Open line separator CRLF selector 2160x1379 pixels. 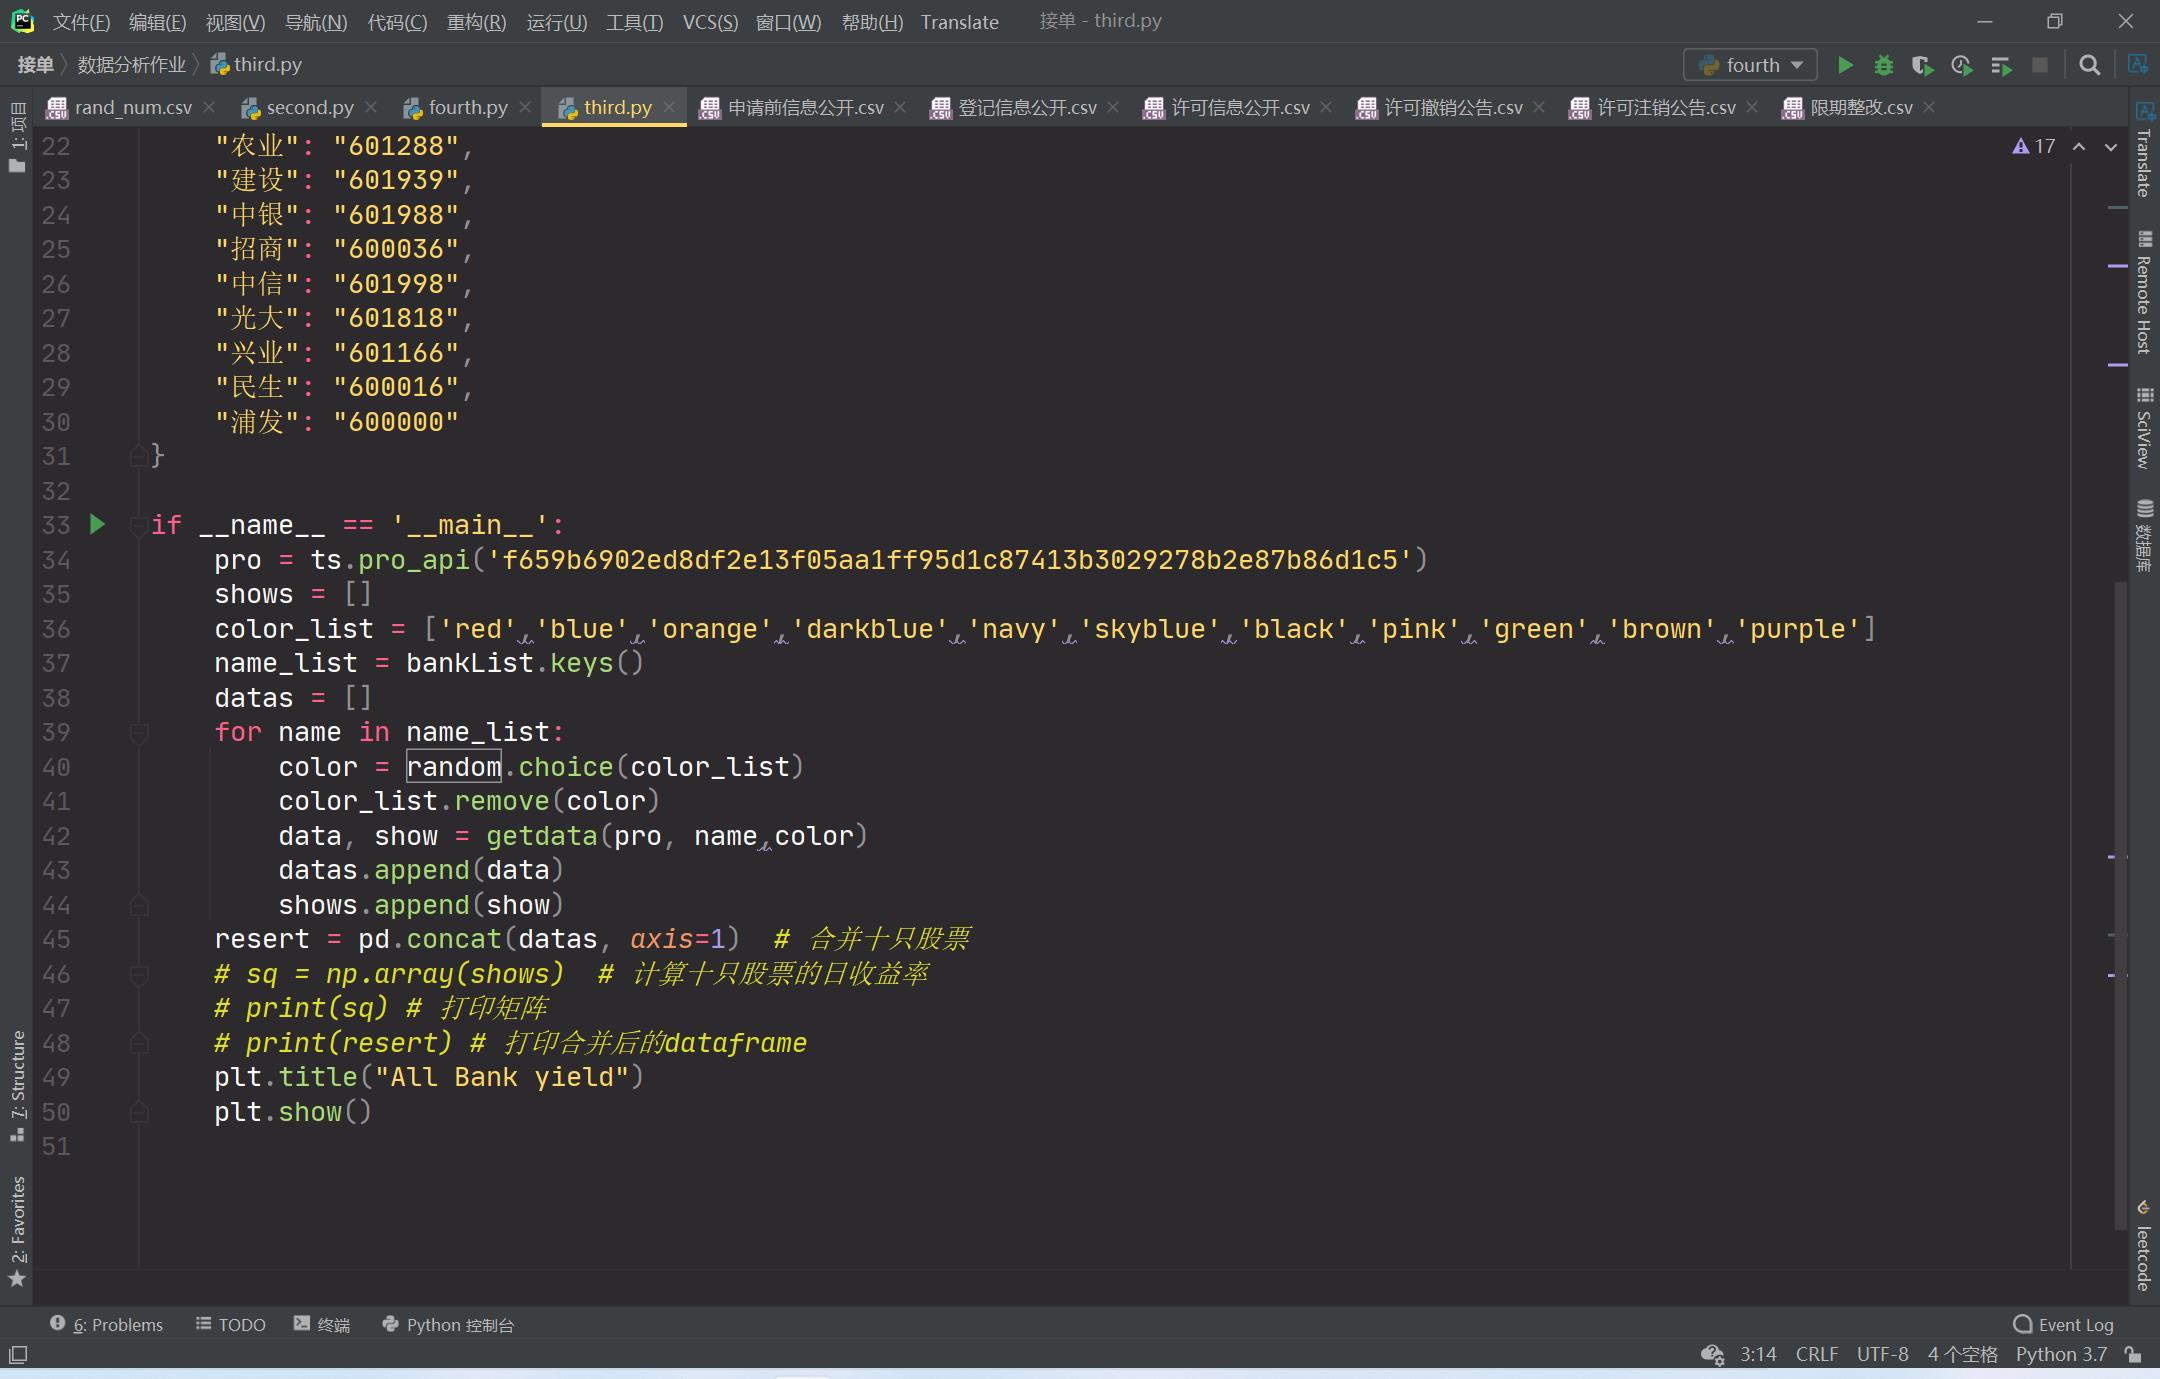[x=1817, y=1354]
